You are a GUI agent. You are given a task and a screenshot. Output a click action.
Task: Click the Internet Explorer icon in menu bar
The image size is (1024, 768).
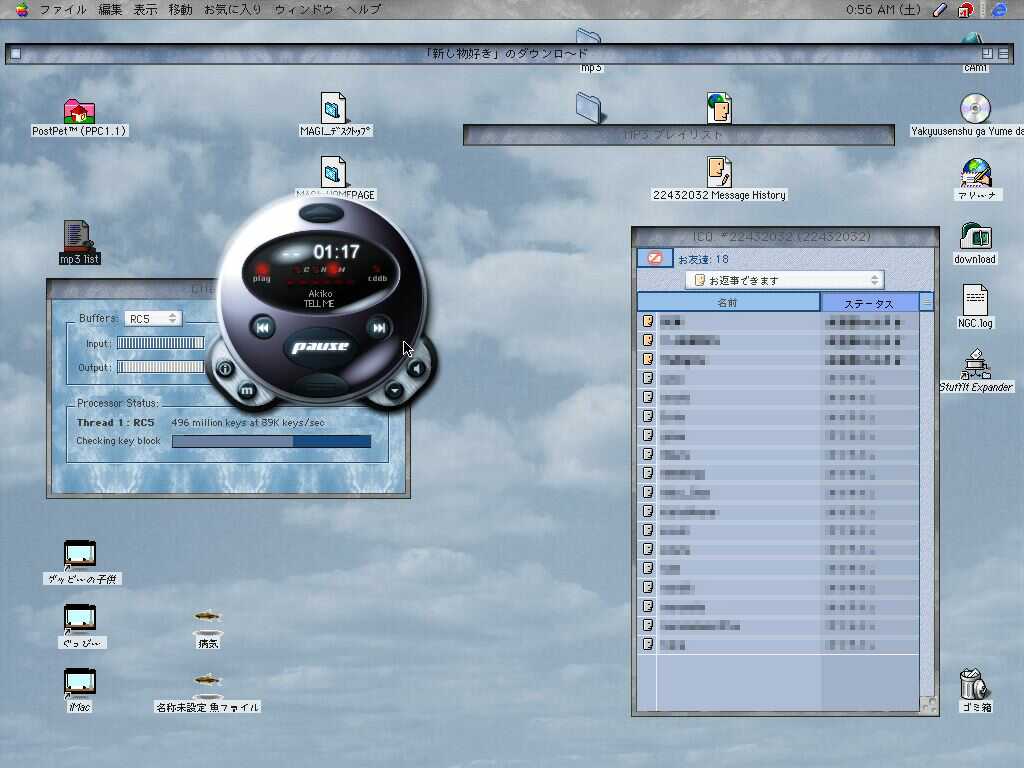(999, 9)
